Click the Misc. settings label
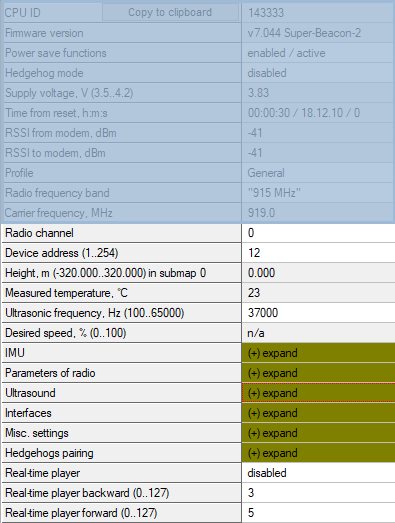This screenshot has width=395, height=523. point(37,433)
